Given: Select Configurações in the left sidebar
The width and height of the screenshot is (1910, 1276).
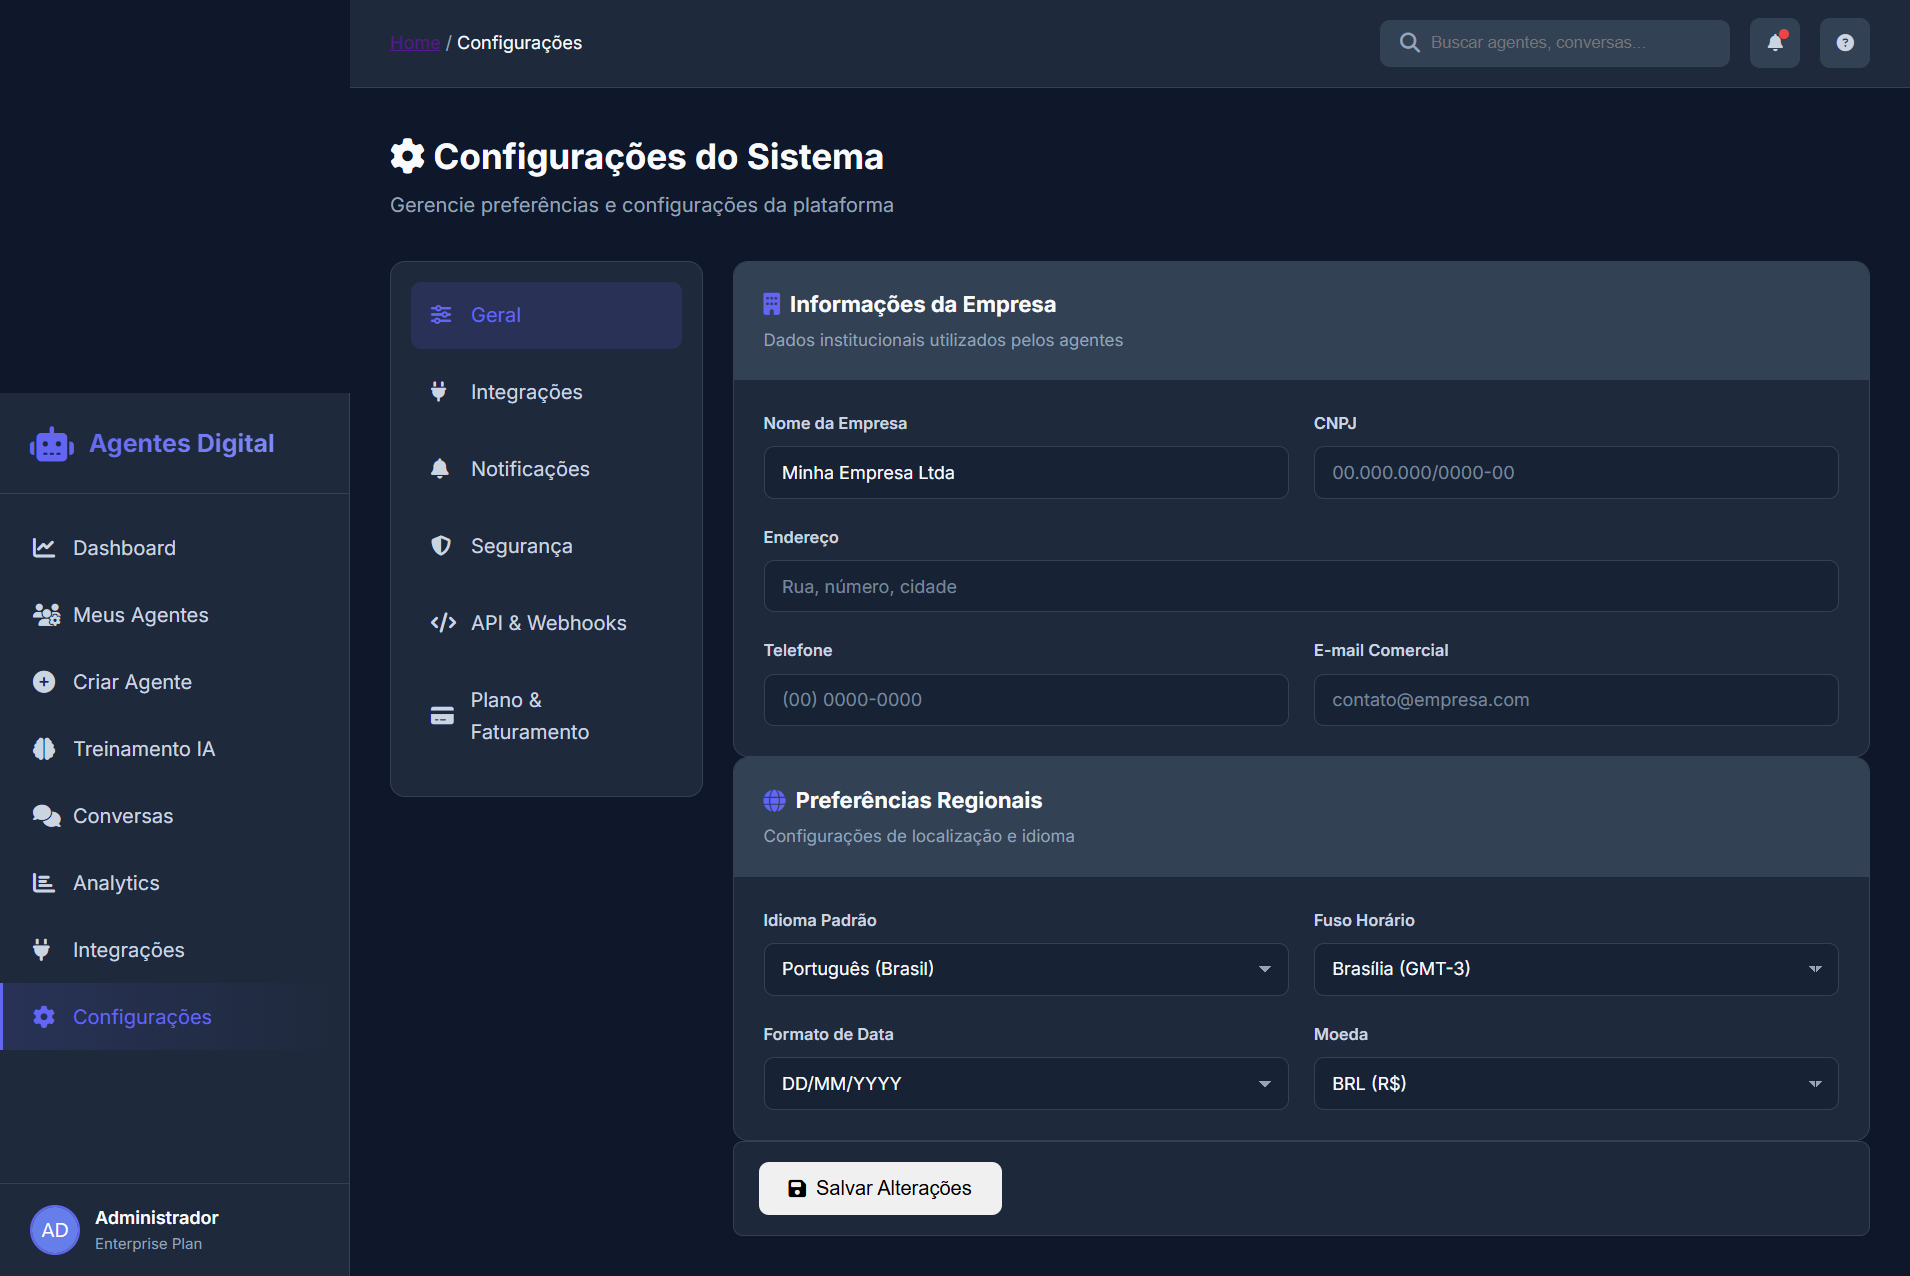Looking at the screenshot, I should pyautogui.click(x=175, y=1017).
